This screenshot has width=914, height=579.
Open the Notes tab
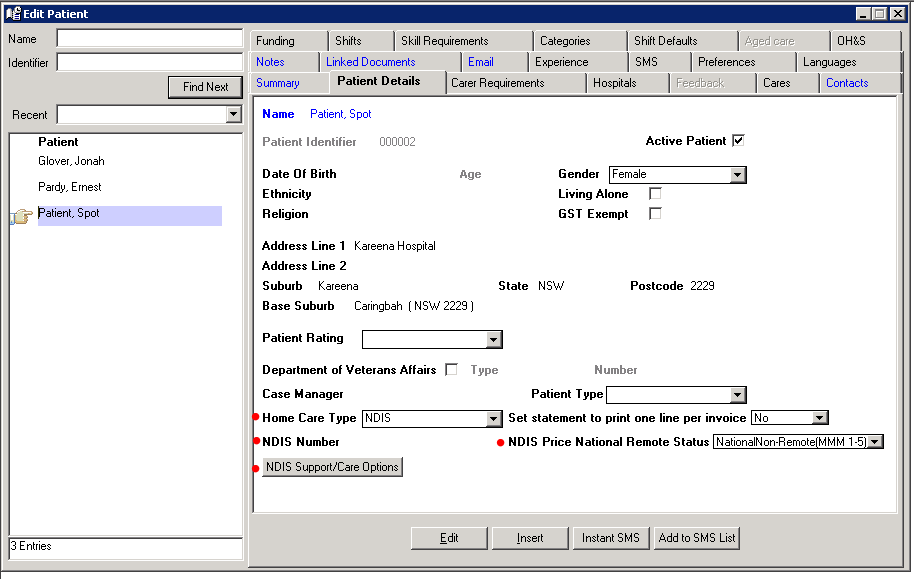pos(284,62)
